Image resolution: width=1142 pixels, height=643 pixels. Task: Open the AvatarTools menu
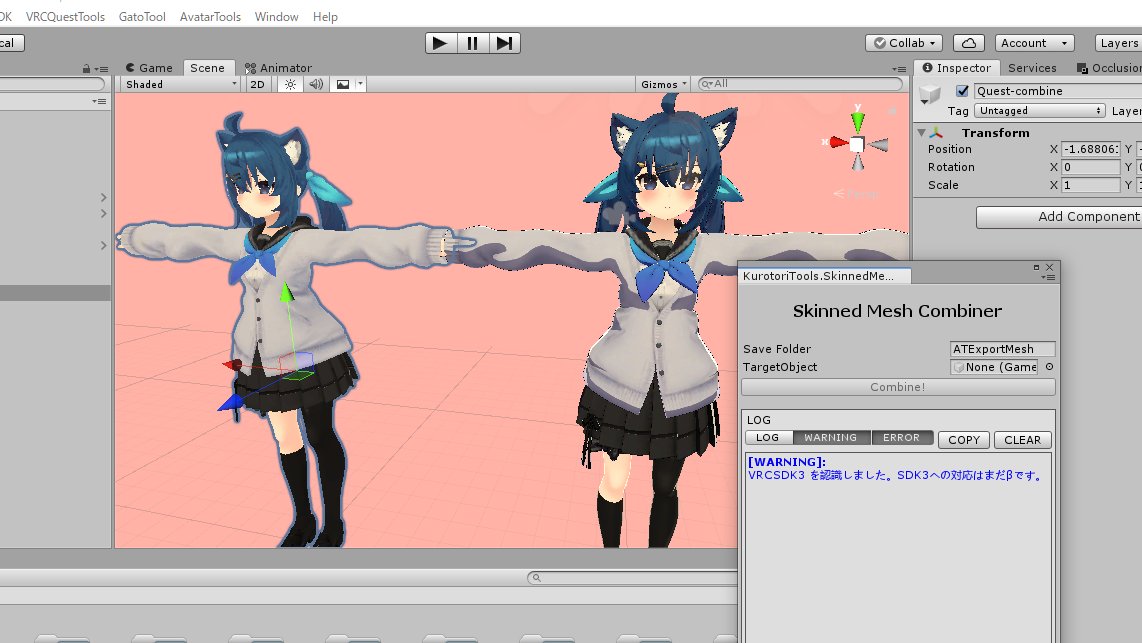(210, 17)
